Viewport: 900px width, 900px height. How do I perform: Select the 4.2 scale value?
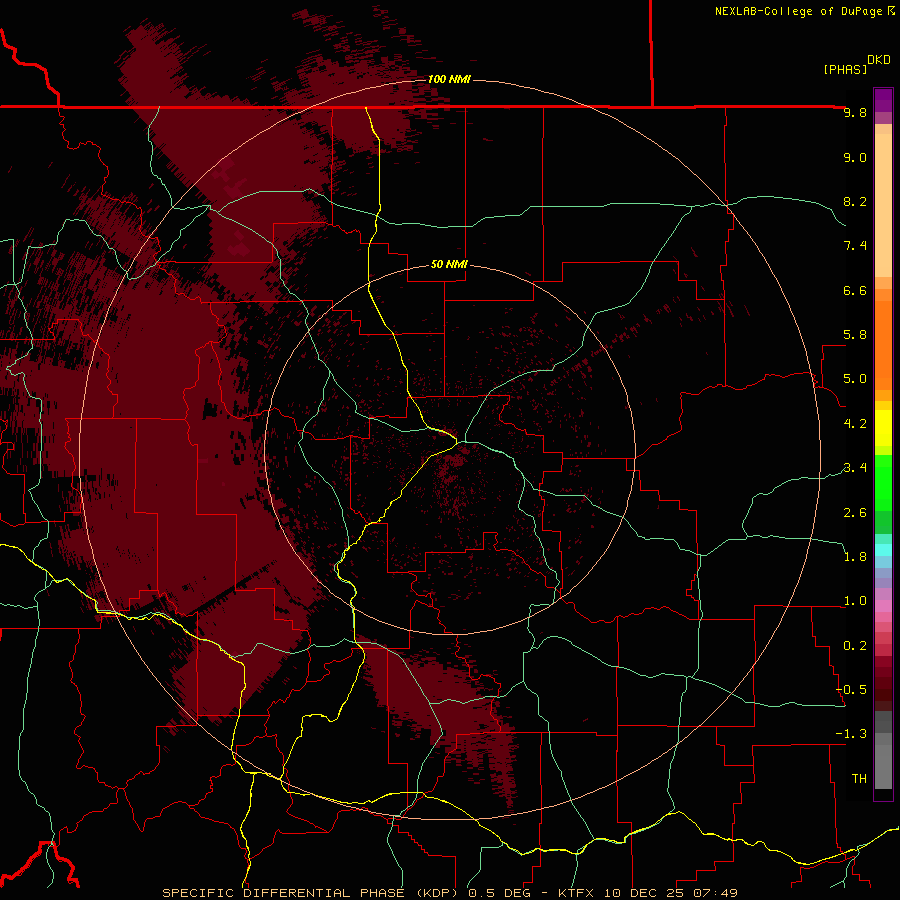pos(855,424)
